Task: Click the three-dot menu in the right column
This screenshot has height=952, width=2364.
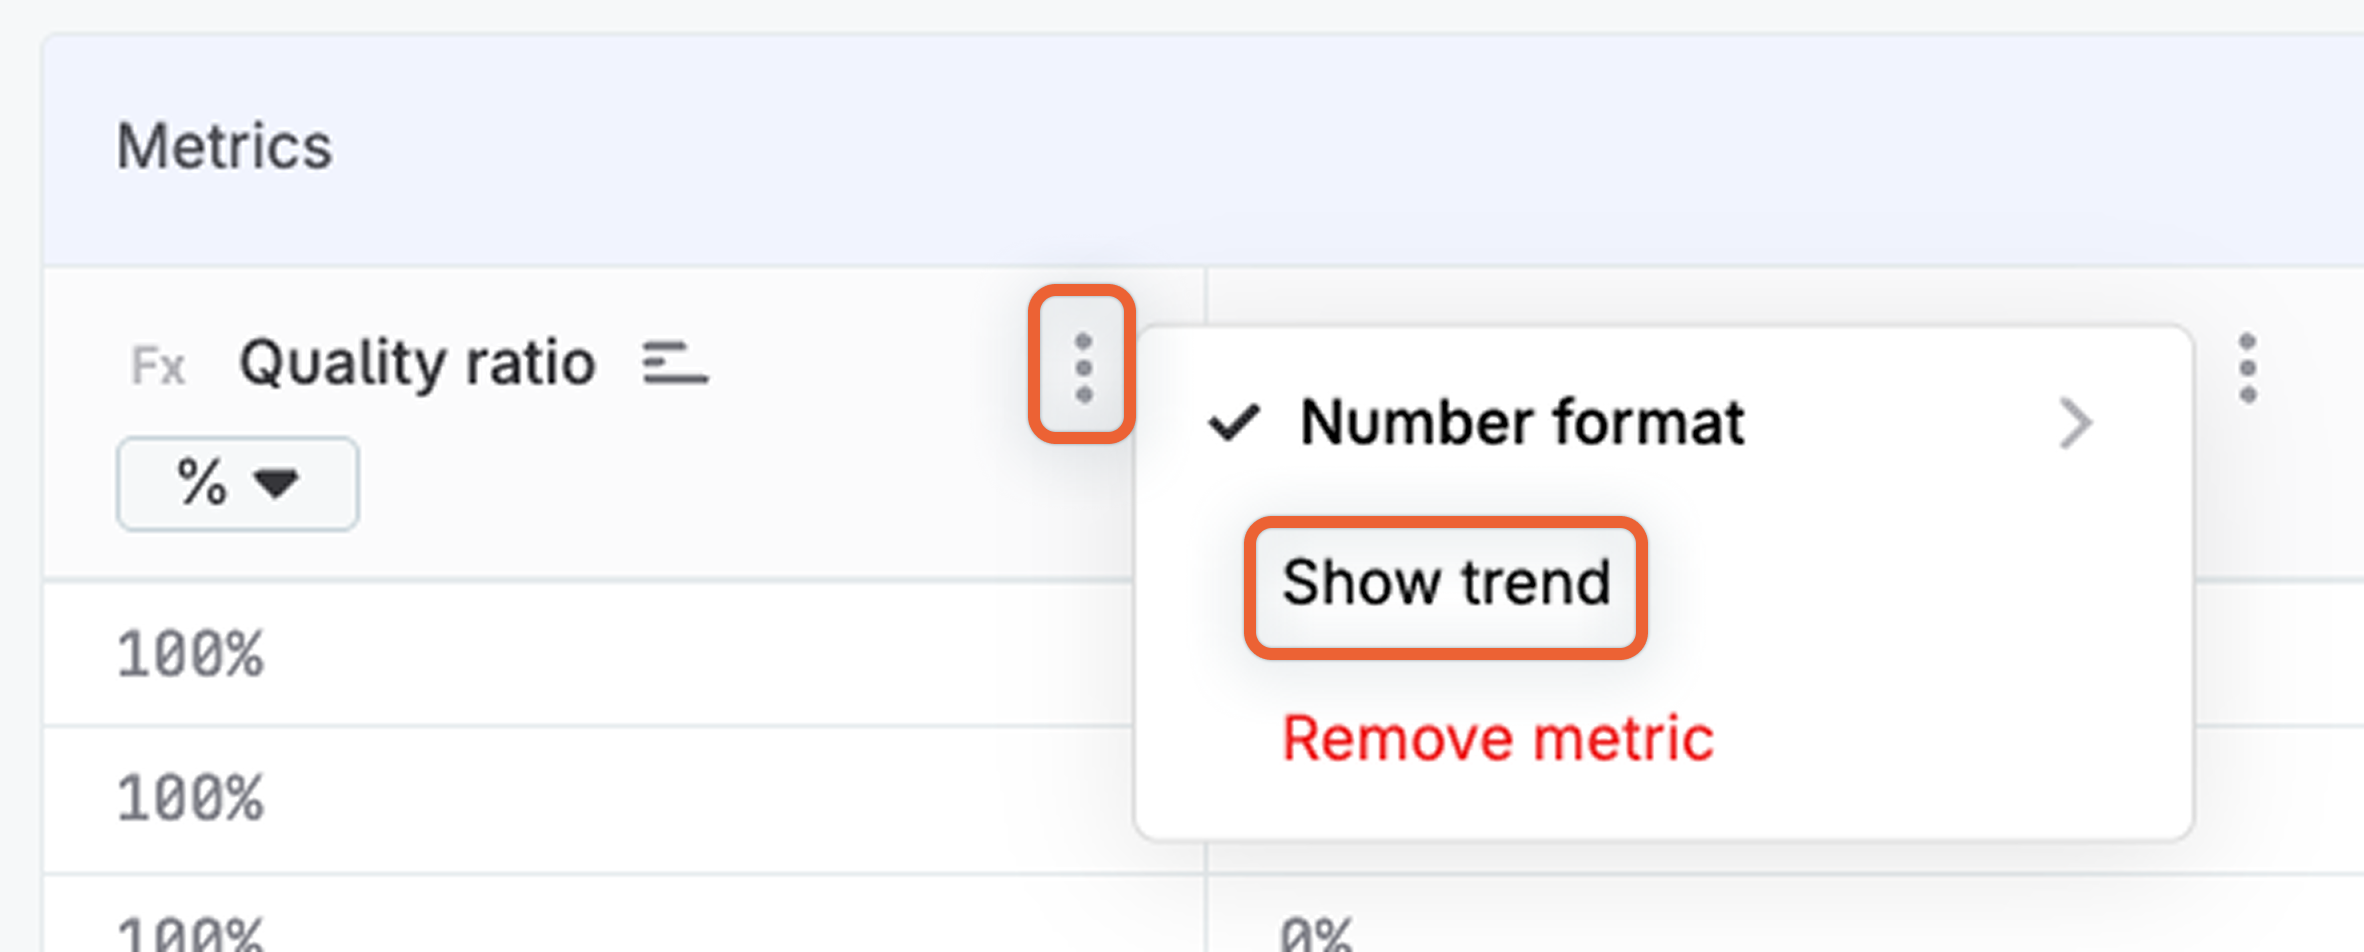Action: [2246, 368]
